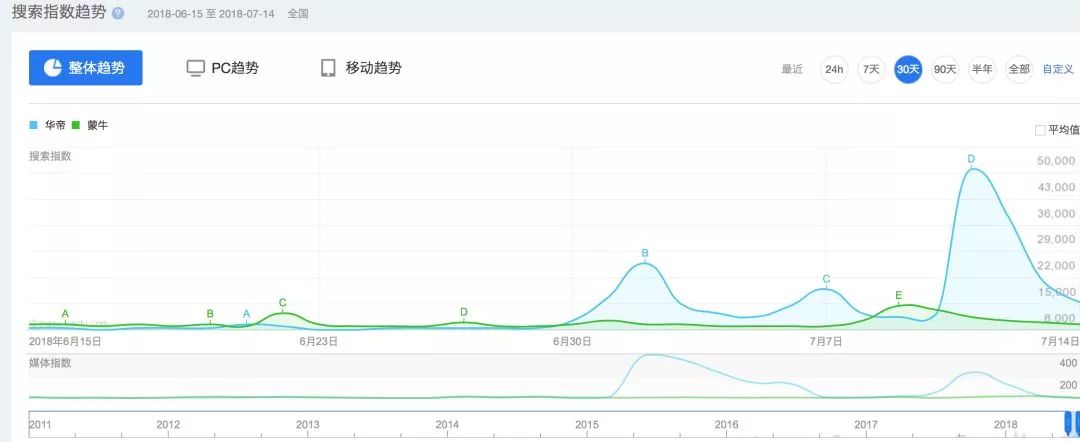The image size is (1080, 442).
Task: Select the 整体趋势 overall trend tab
Action: pyautogui.click(x=85, y=67)
